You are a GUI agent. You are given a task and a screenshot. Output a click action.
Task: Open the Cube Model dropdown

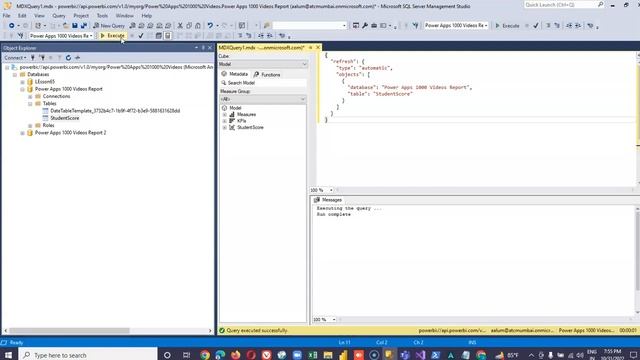(x=263, y=64)
